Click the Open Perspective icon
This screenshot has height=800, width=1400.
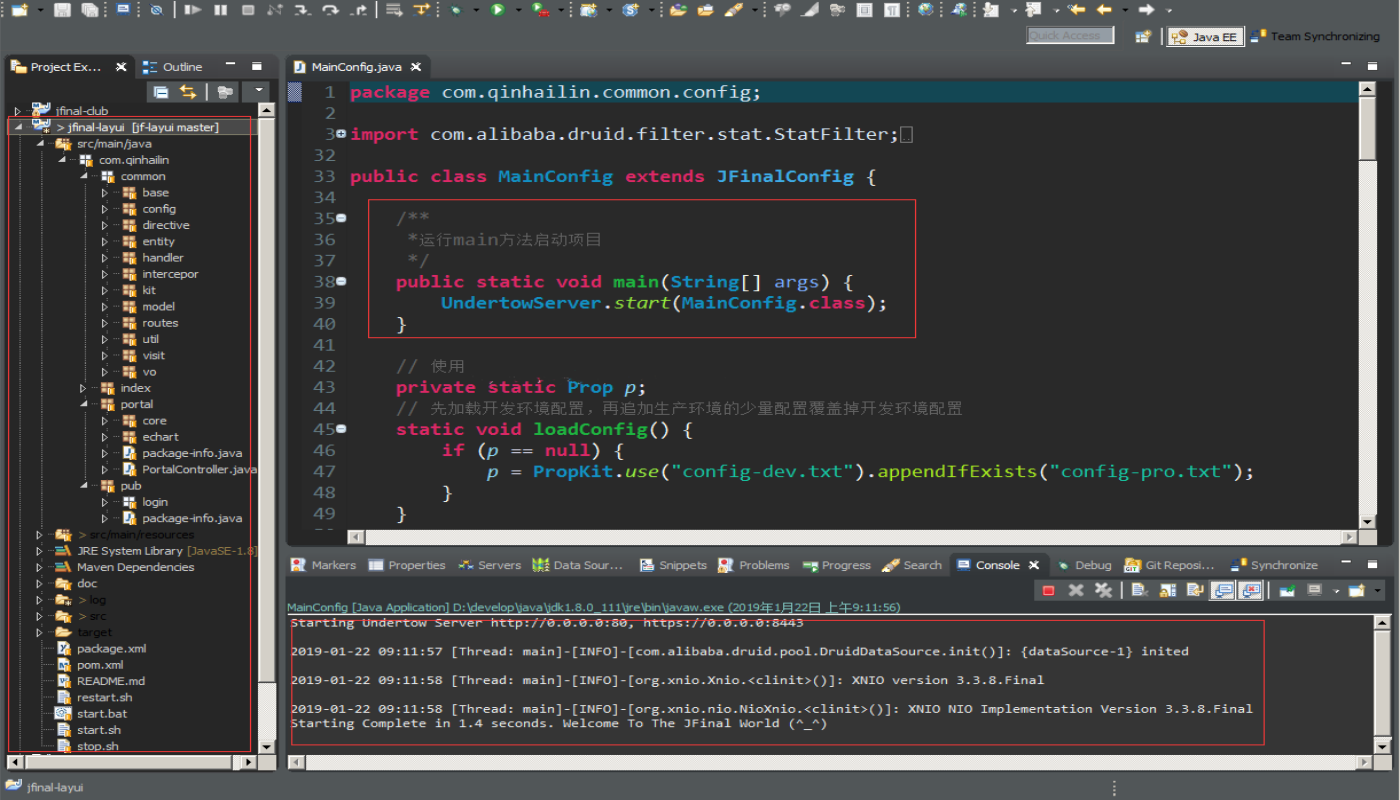point(1143,36)
